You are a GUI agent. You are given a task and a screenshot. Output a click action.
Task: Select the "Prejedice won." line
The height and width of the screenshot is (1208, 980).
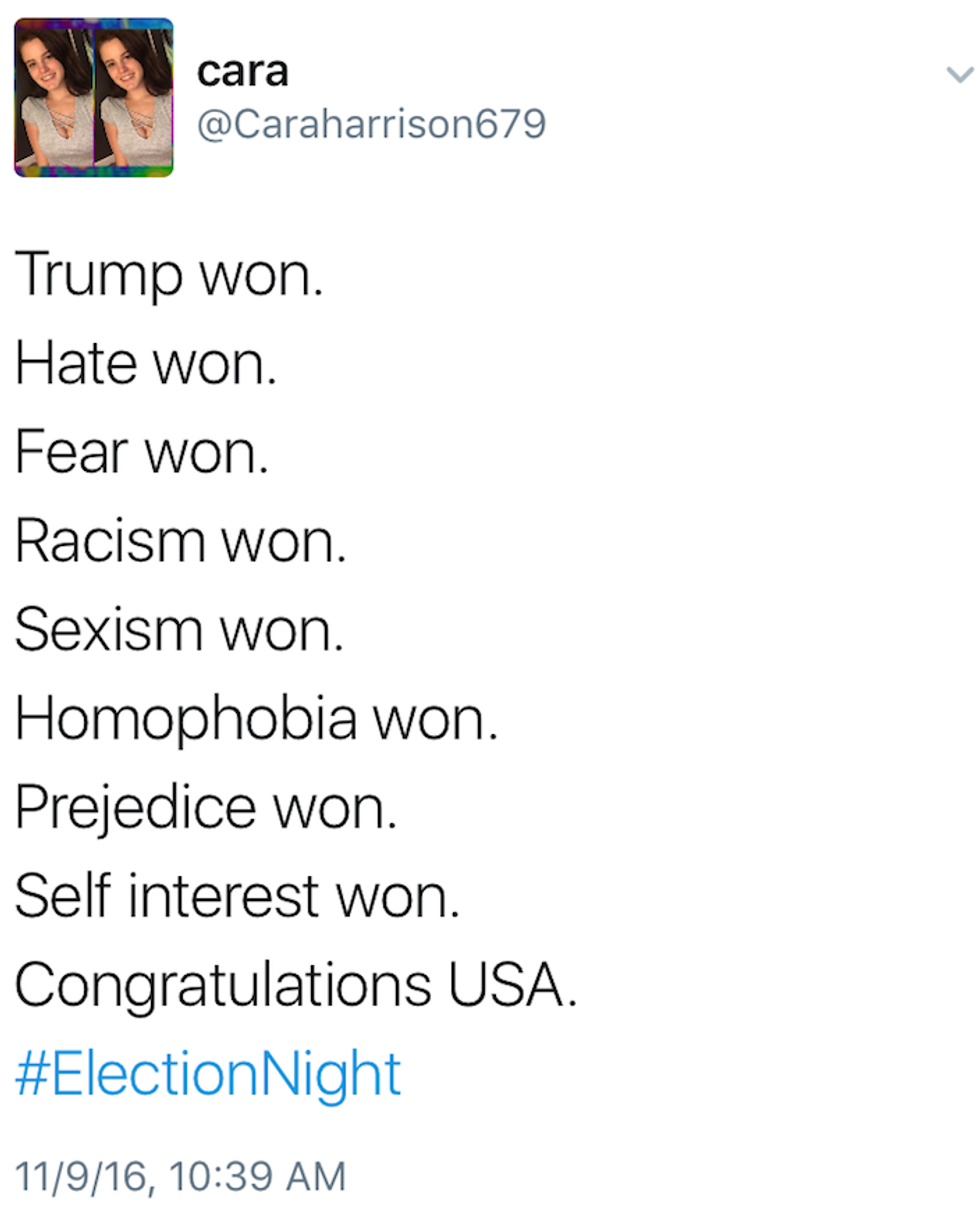pyautogui.click(x=206, y=808)
